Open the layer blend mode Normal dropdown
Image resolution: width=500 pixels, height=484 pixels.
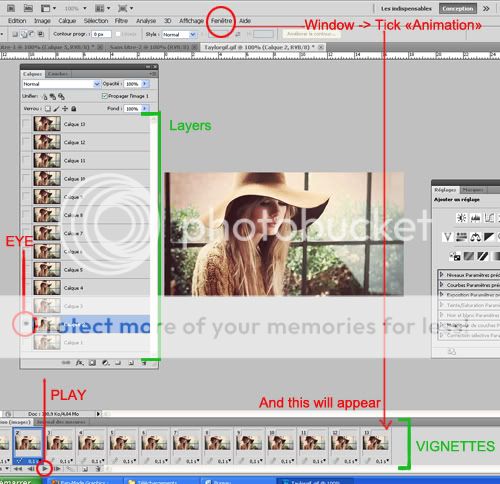tap(61, 84)
